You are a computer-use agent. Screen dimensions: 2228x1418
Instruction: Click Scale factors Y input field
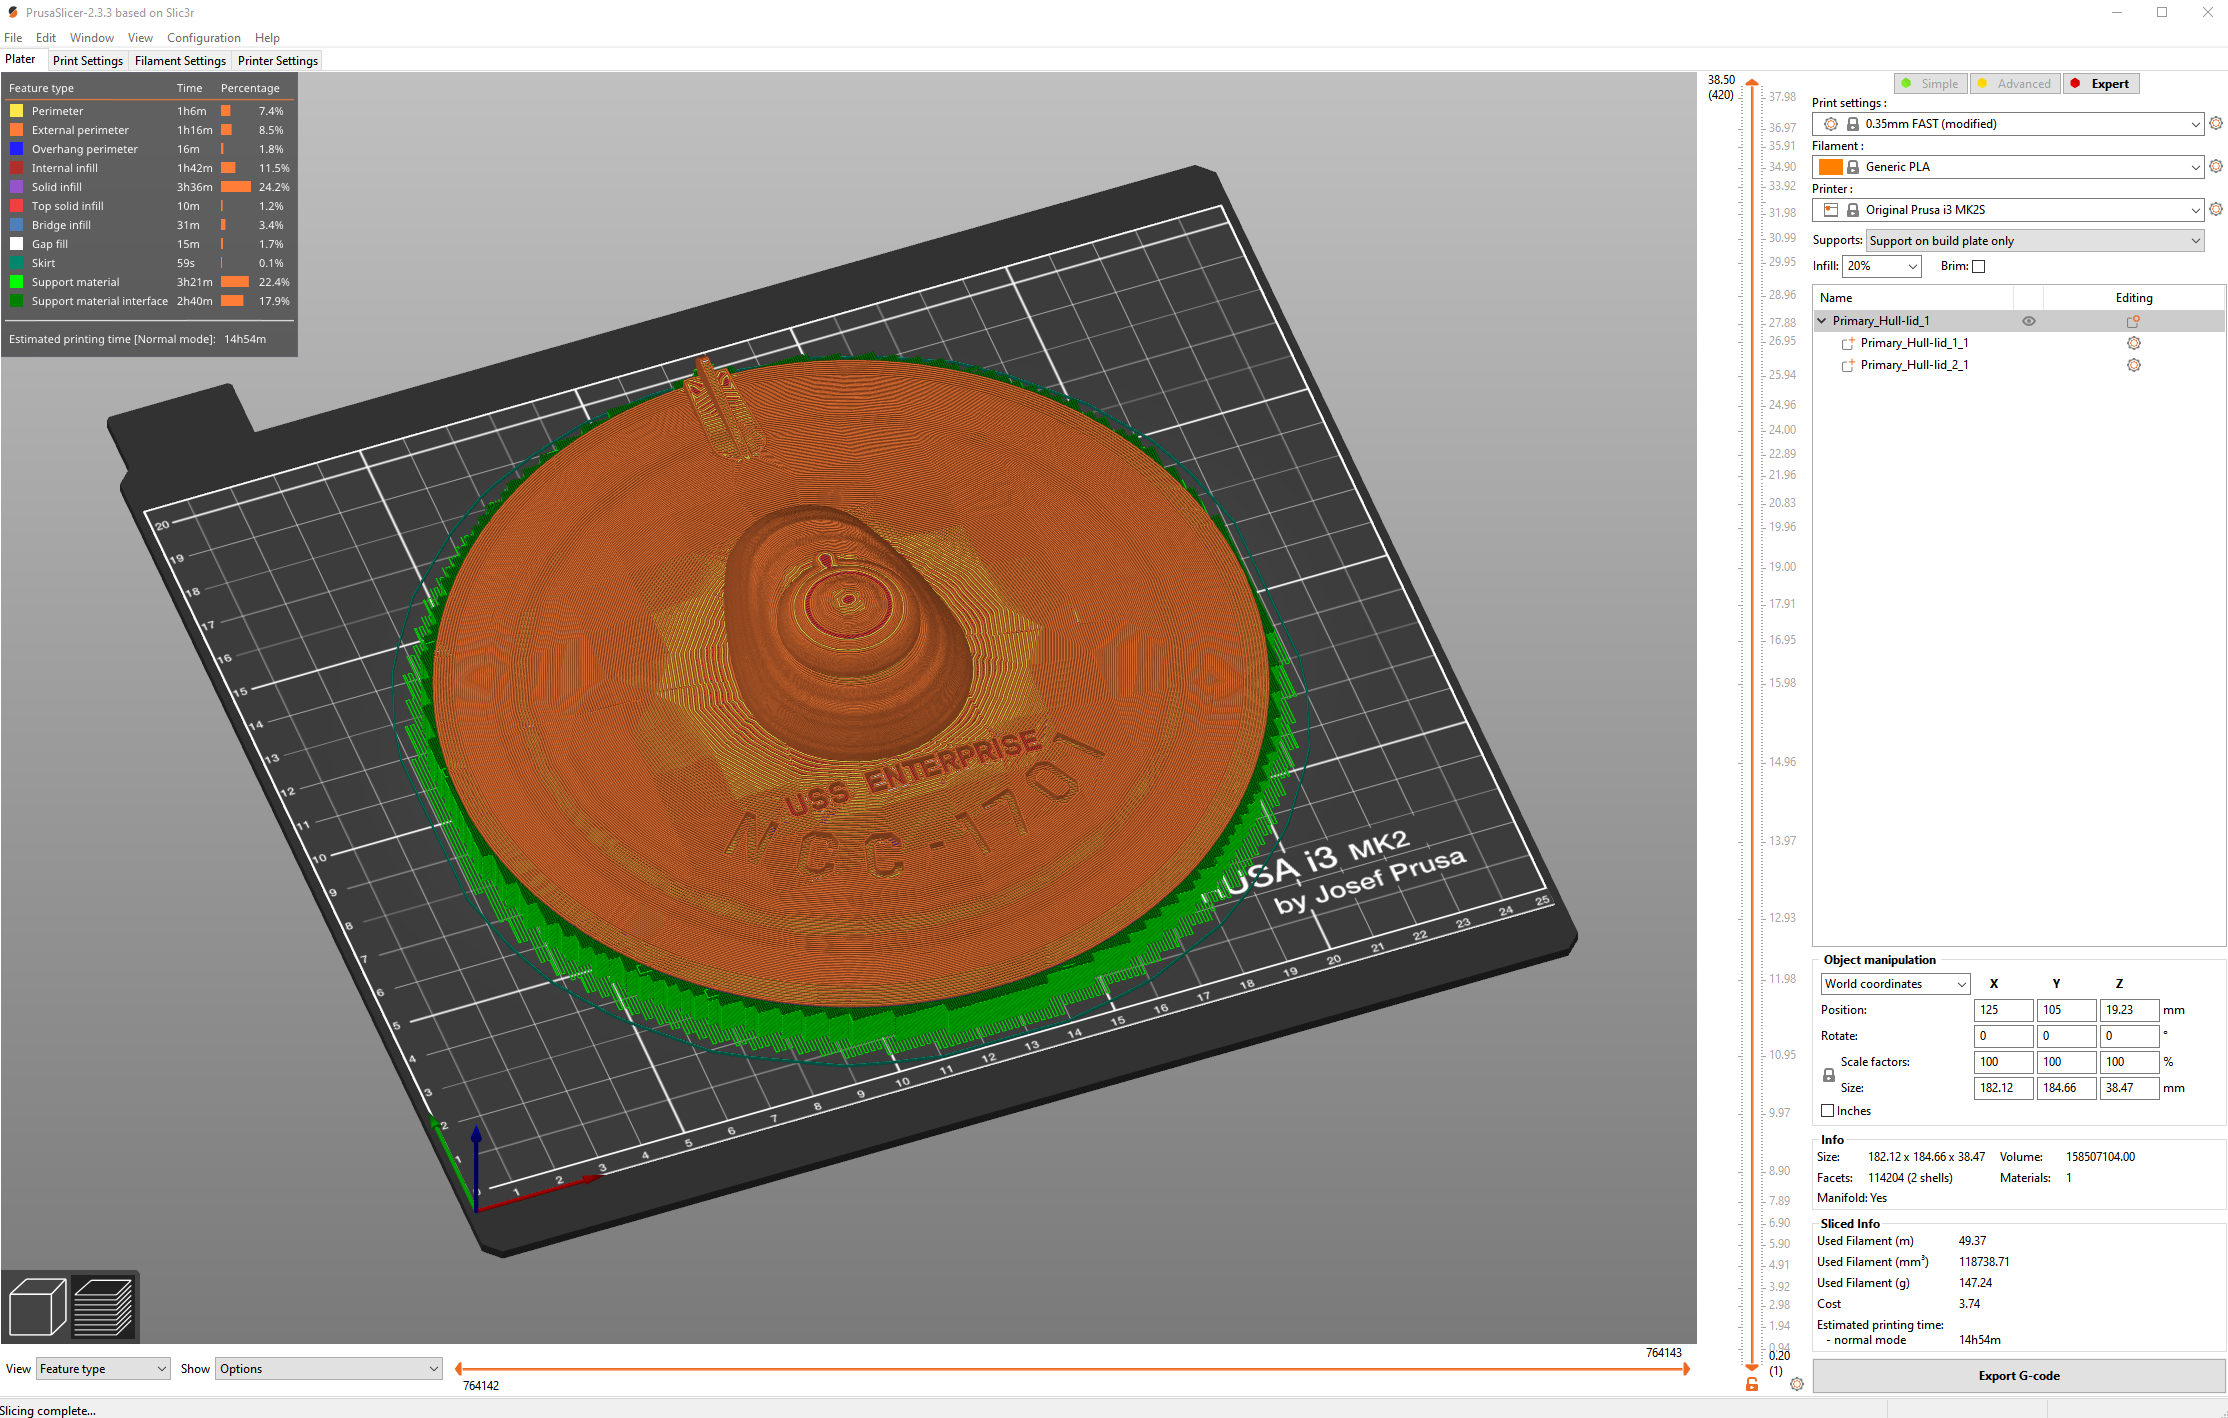coord(2066,1062)
